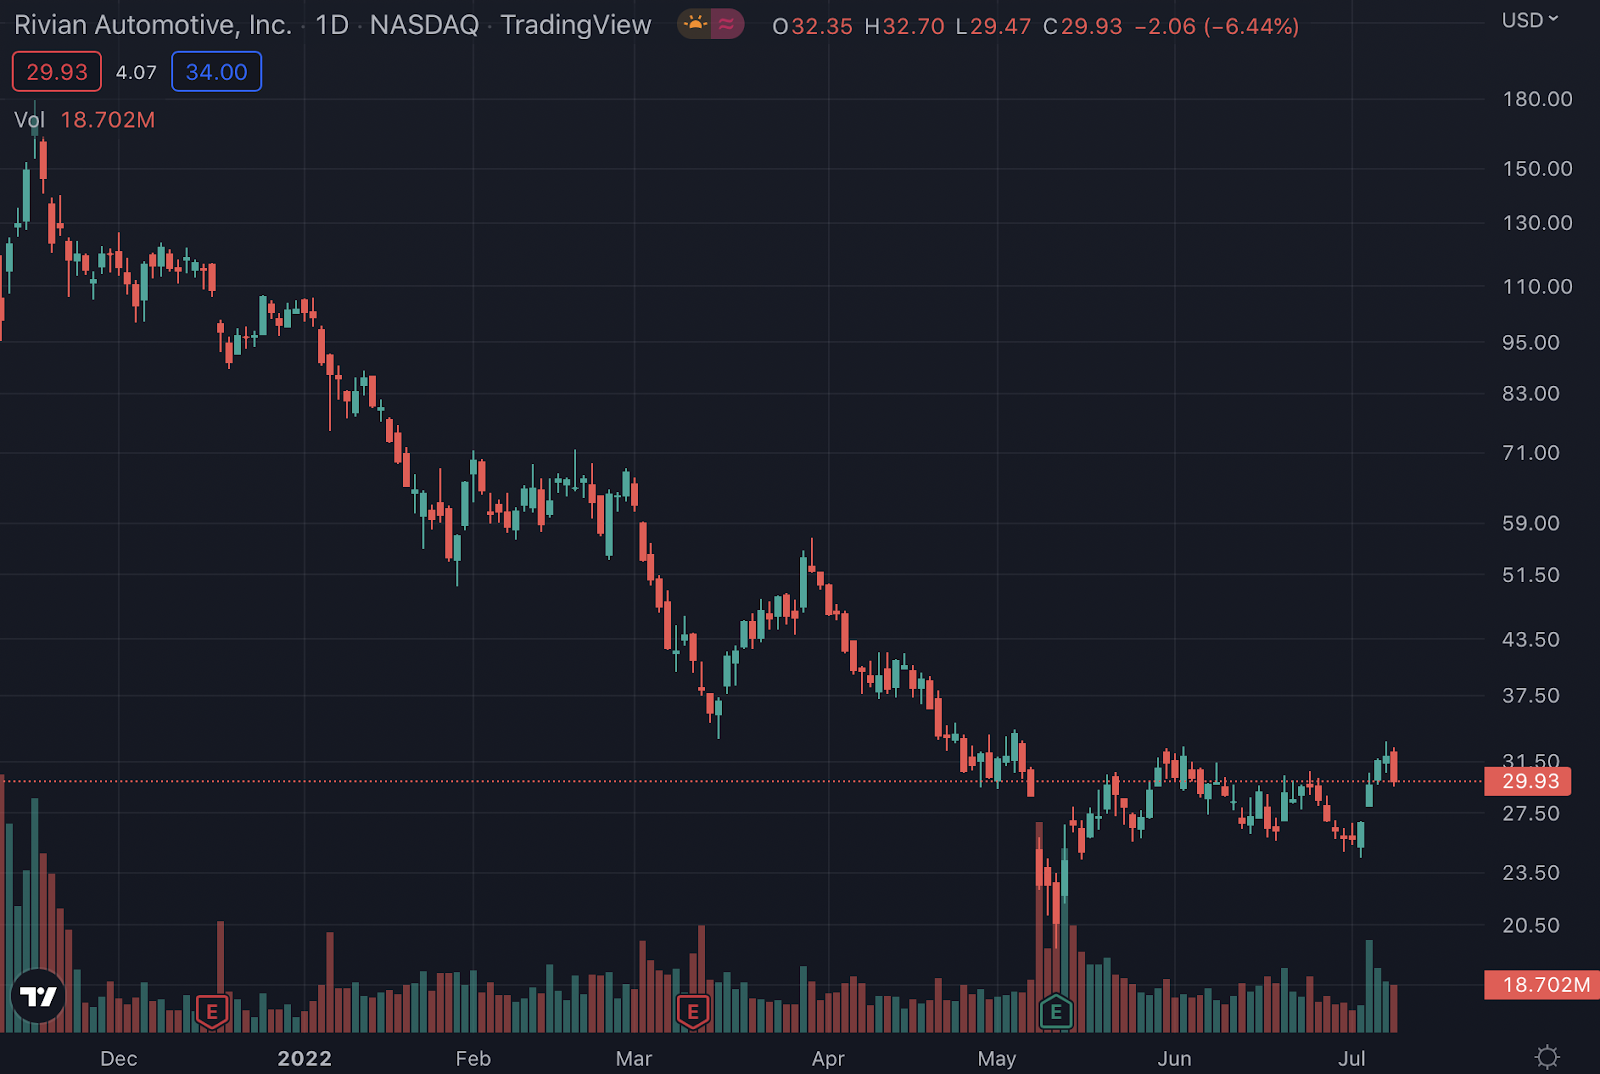
Task: Click the 20.50 price axis label
Action: (x=1531, y=926)
